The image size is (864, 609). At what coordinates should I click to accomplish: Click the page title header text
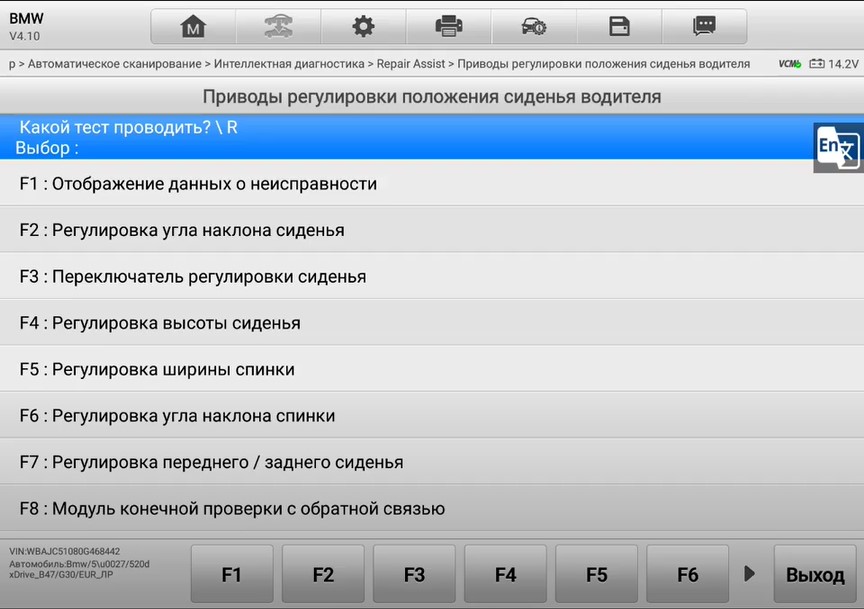tap(431, 96)
